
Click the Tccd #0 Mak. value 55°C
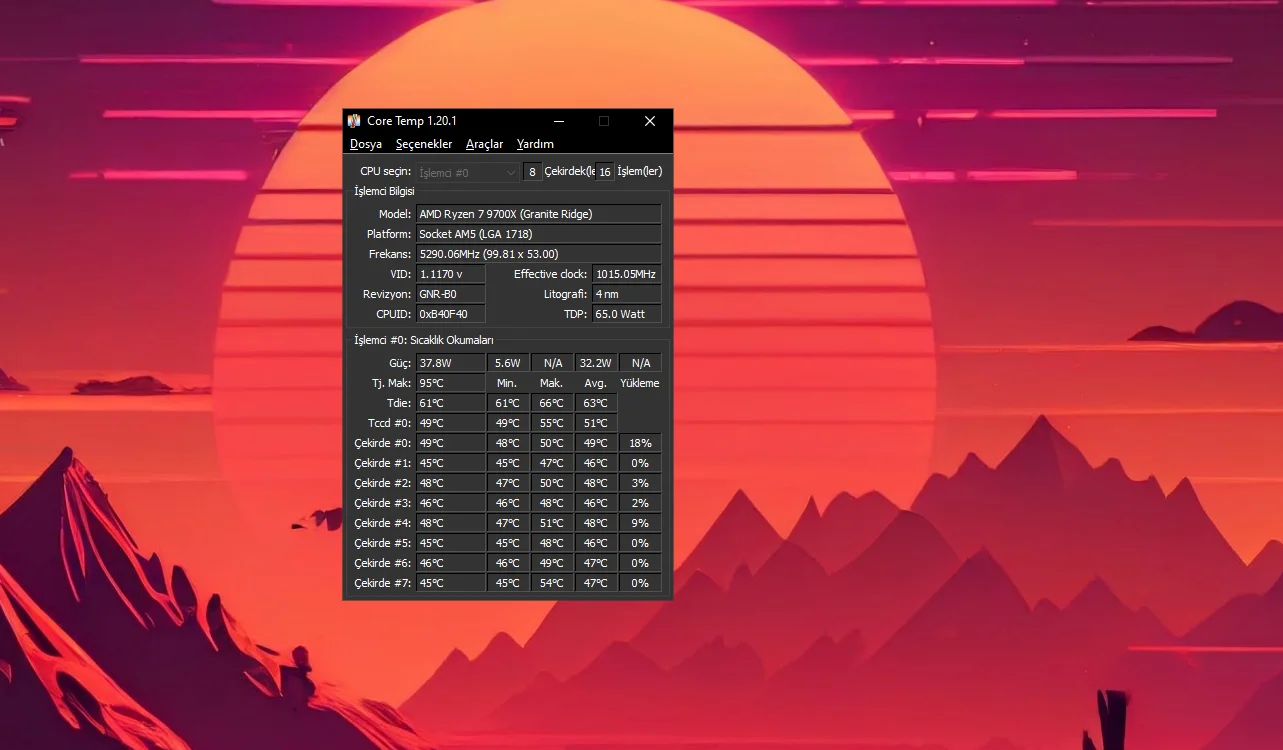click(552, 423)
